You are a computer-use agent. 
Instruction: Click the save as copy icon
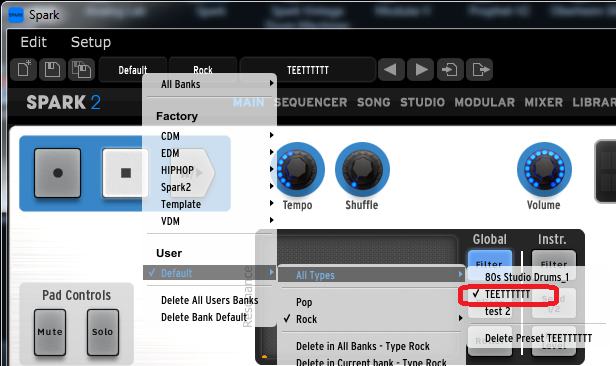(x=81, y=70)
